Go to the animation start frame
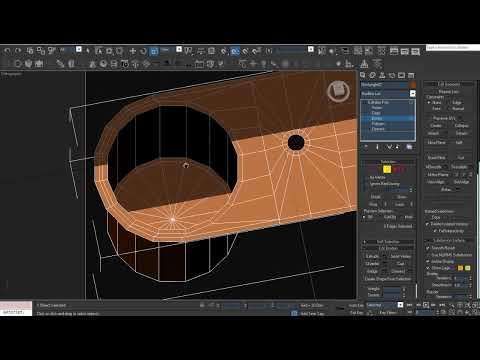This screenshot has width=480, height=360. pyautogui.click(x=410, y=305)
